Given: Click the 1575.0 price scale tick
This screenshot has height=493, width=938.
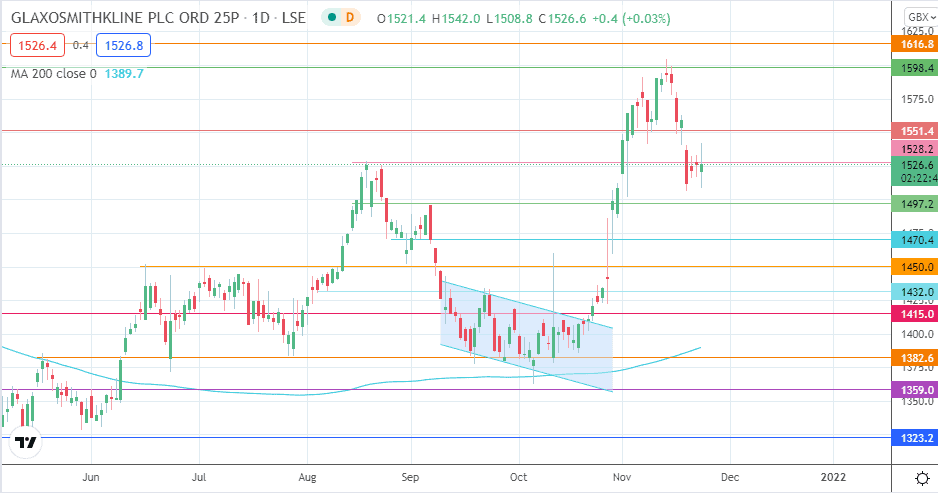Looking at the screenshot, I should [917, 99].
